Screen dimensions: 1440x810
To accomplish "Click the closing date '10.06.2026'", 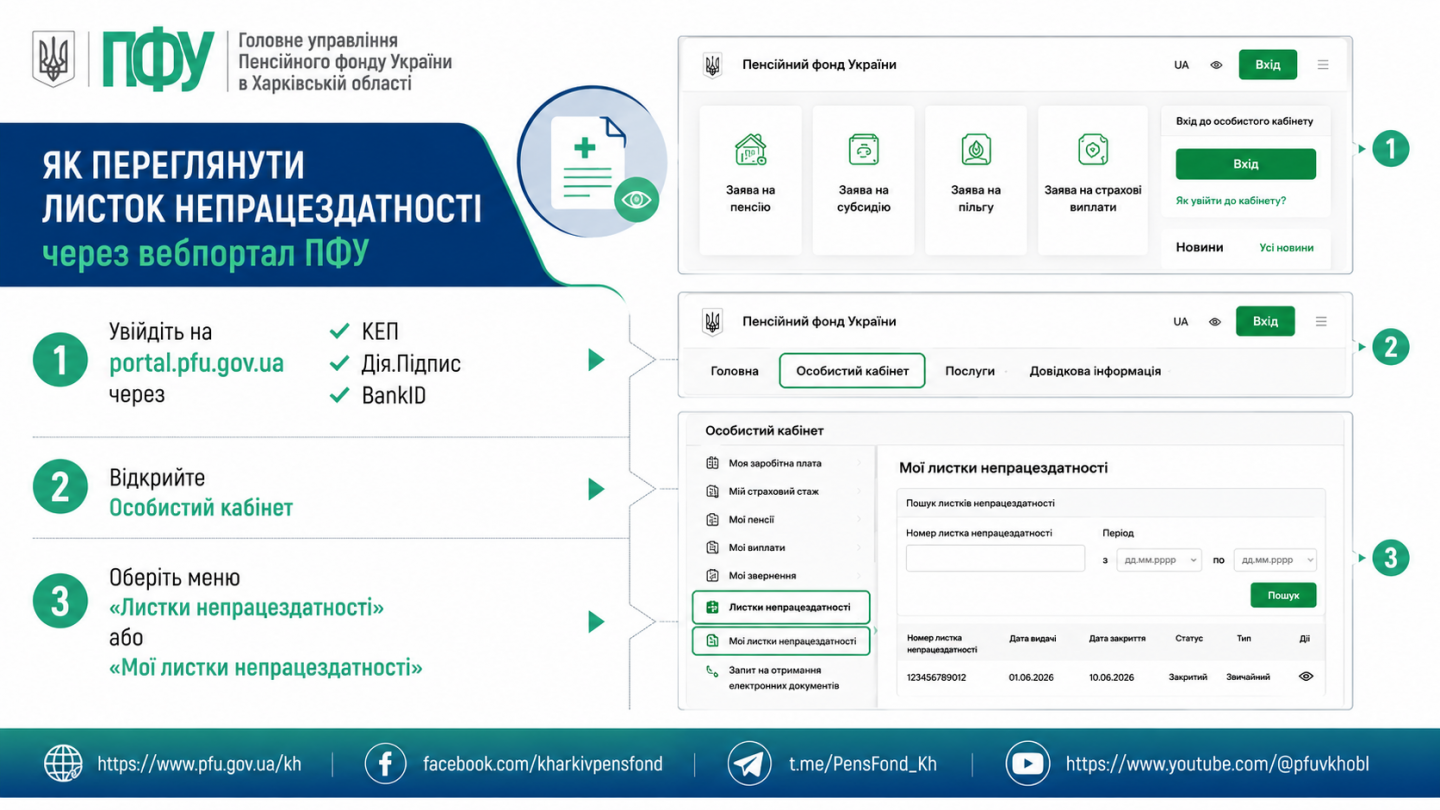I will click(1112, 678).
